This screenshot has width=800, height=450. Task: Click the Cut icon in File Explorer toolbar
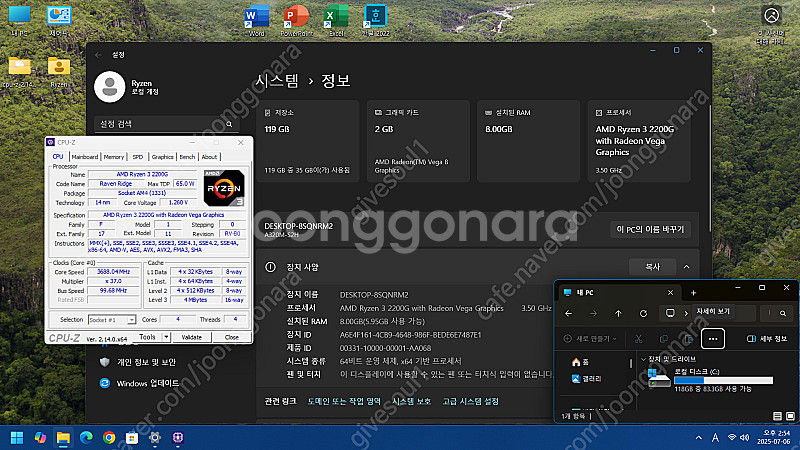pos(638,339)
